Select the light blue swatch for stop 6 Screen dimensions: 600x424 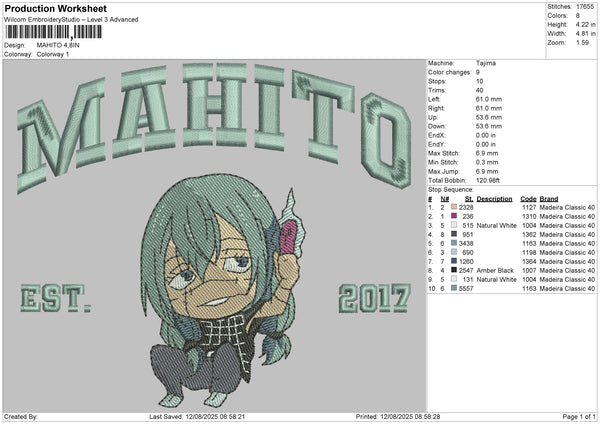pyautogui.click(x=455, y=253)
